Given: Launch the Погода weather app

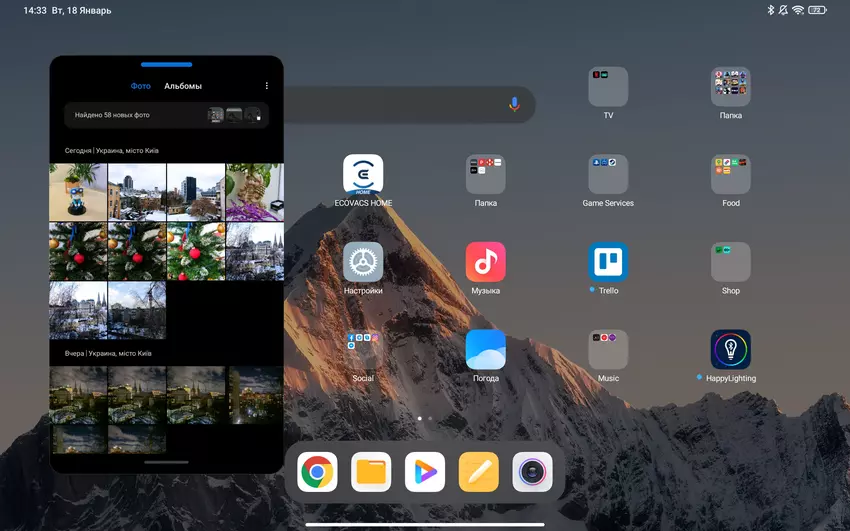Looking at the screenshot, I should point(485,350).
